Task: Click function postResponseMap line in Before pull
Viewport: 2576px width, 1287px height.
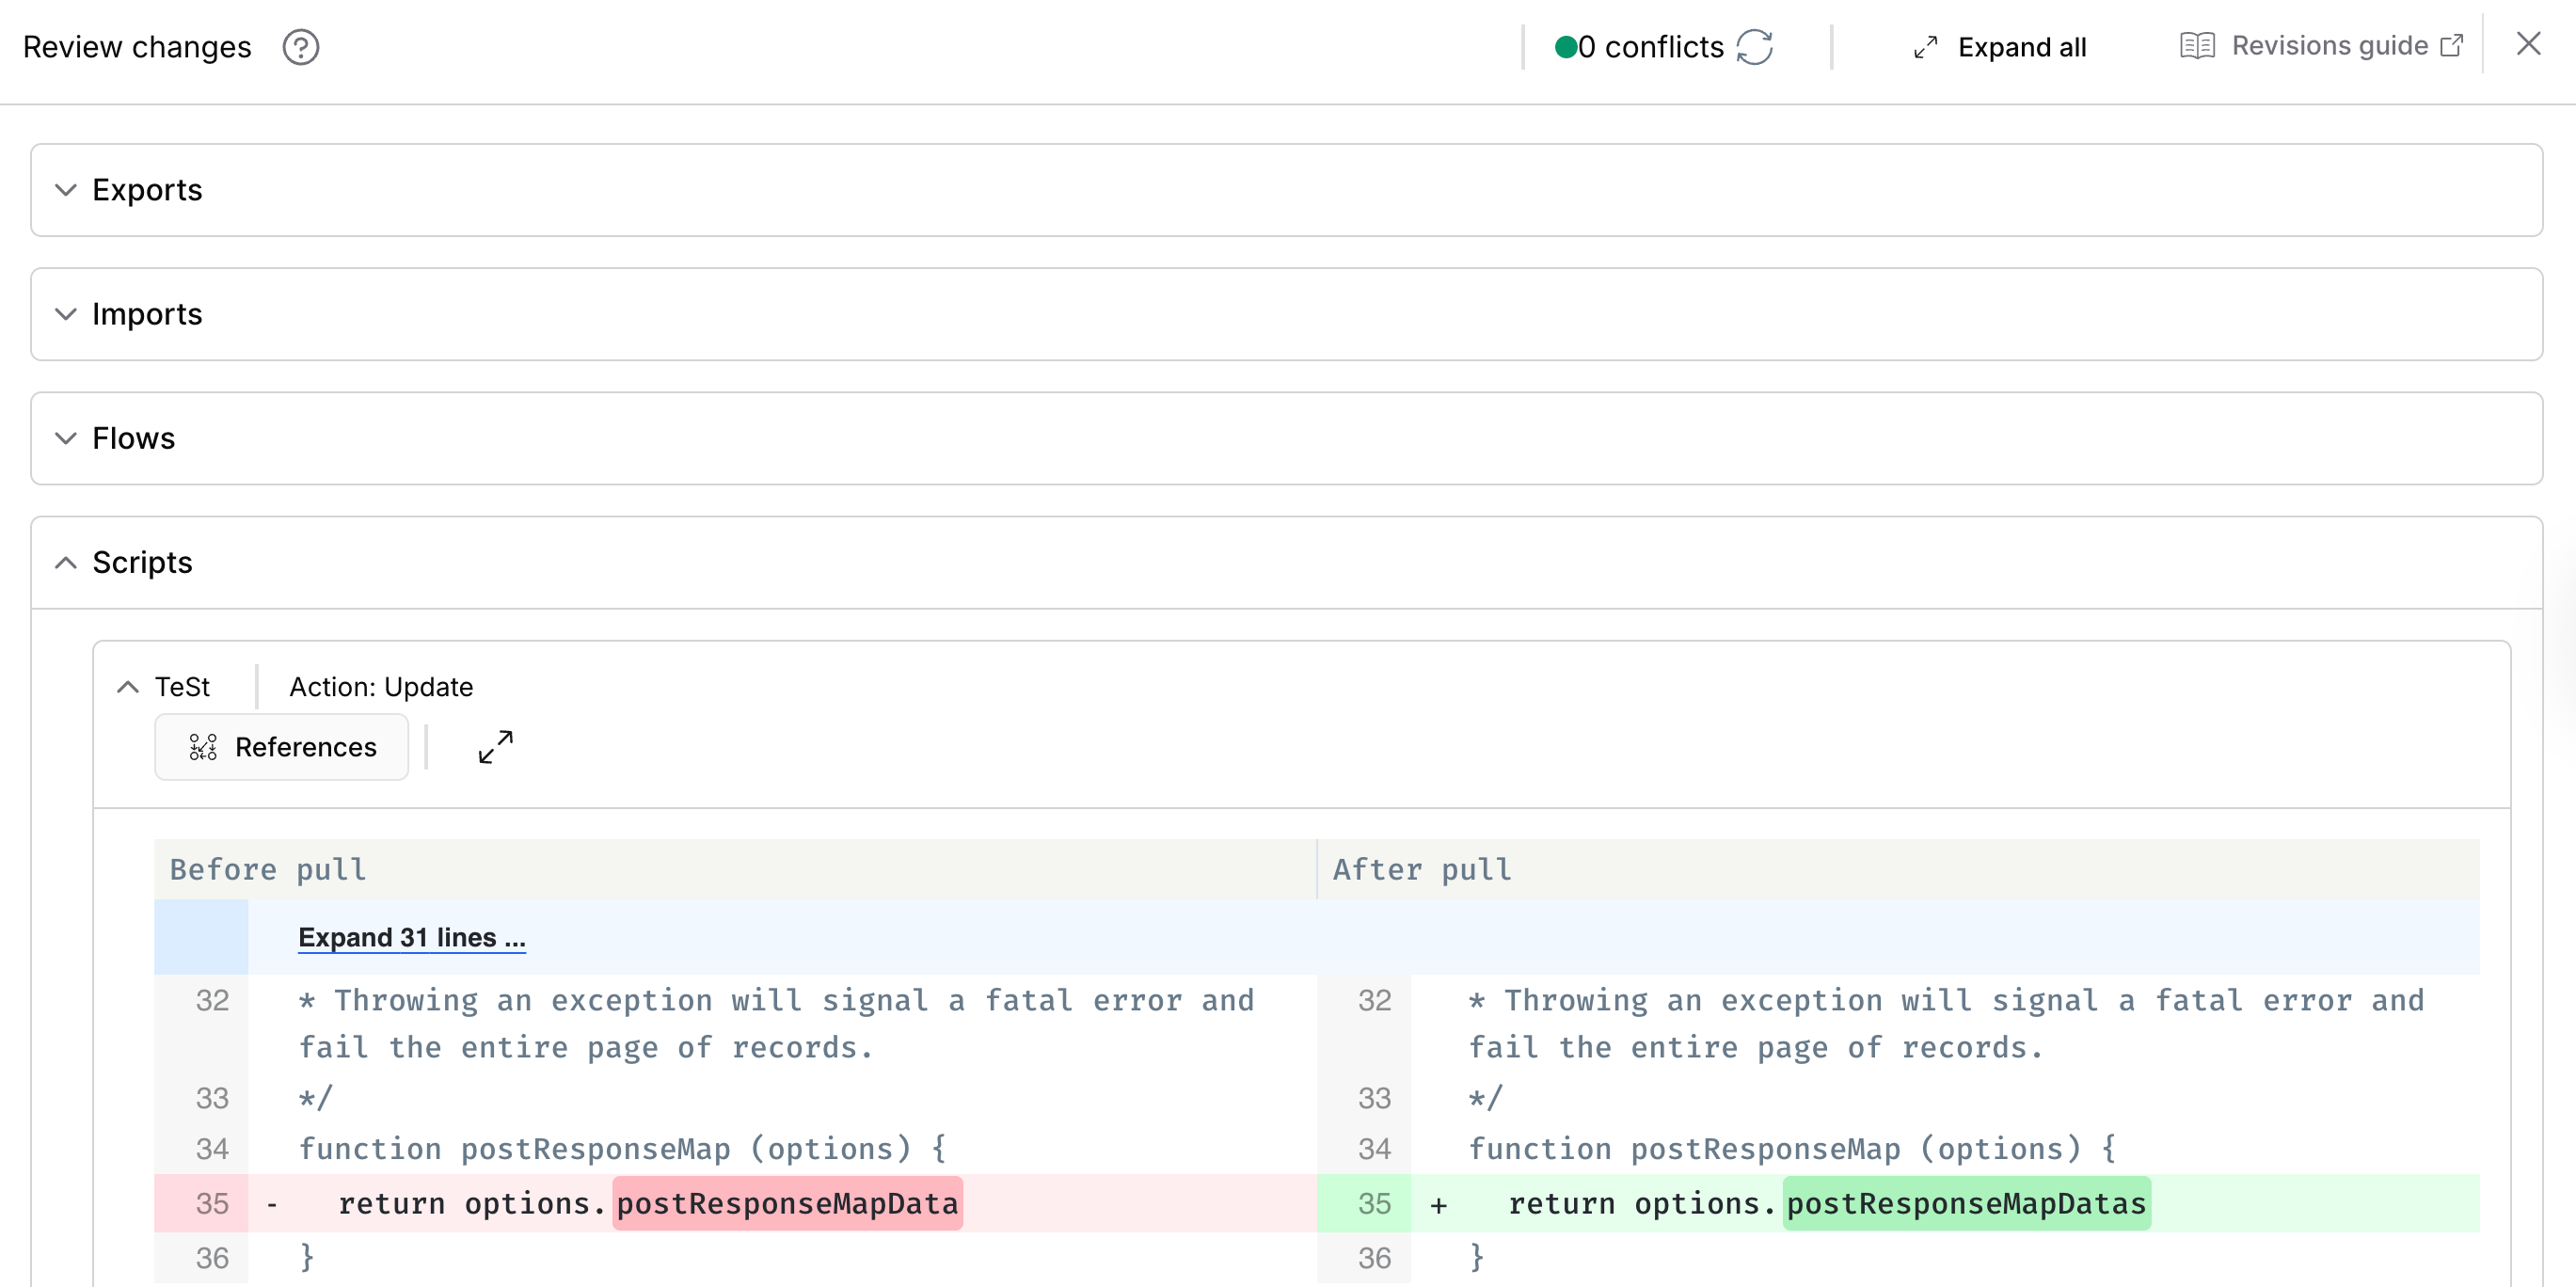Action: [622, 1148]
